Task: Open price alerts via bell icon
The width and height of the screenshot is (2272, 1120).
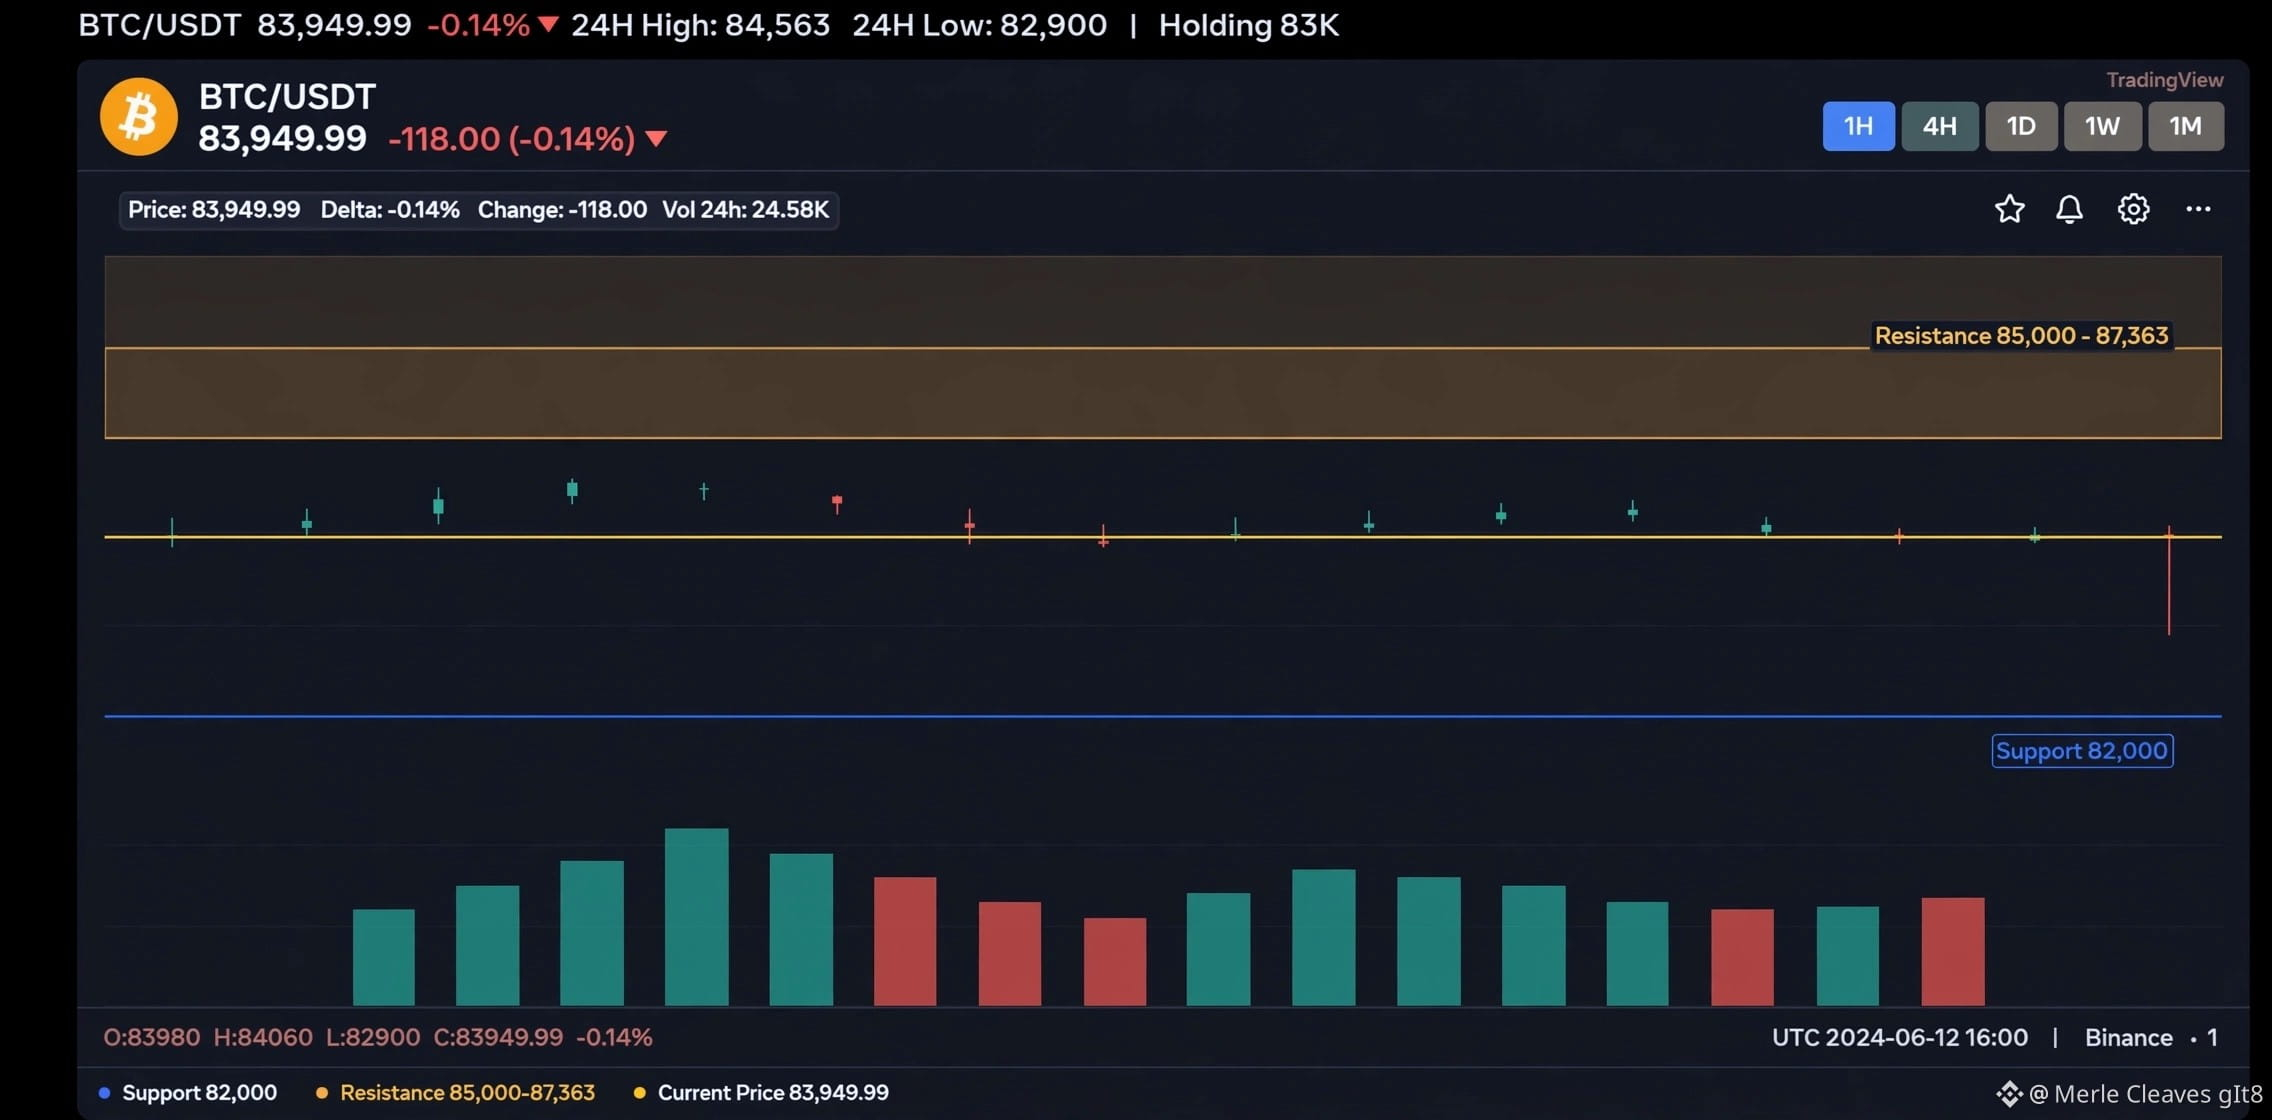Action: pyautogui.click(x=2069, y=209)
